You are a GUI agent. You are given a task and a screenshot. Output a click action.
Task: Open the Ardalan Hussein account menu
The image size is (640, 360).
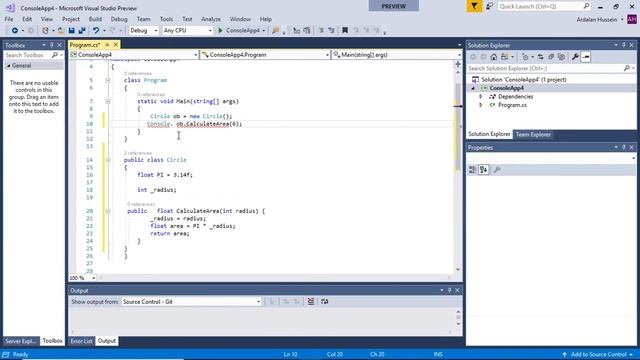(x=600, y=20)
